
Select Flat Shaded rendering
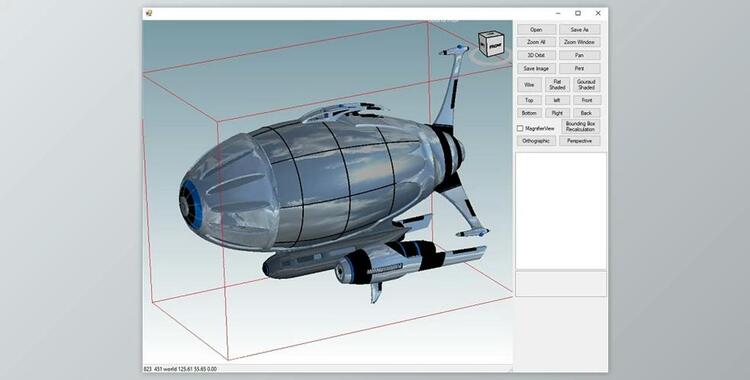557,85
